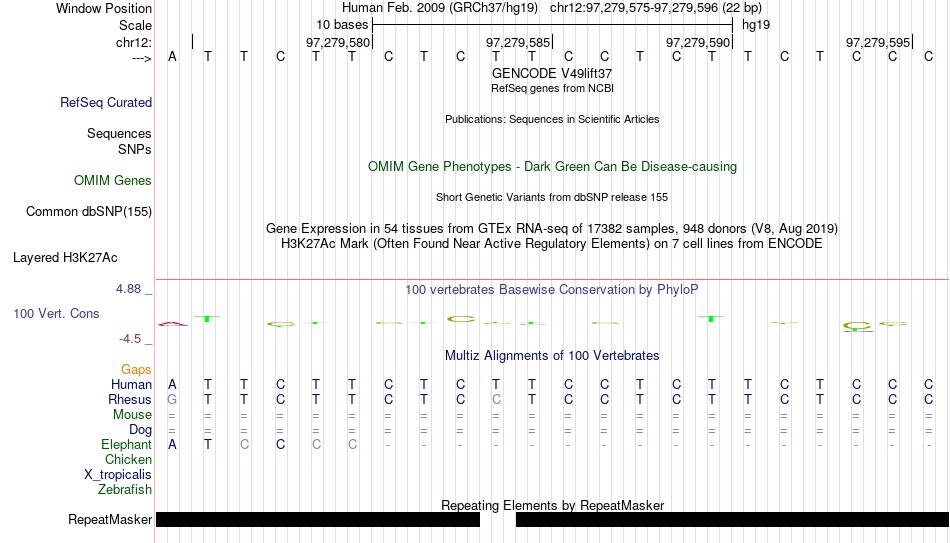Click the 100 Vert. Cons track label
Screen dimensions: 950x543
coord(56,313)
